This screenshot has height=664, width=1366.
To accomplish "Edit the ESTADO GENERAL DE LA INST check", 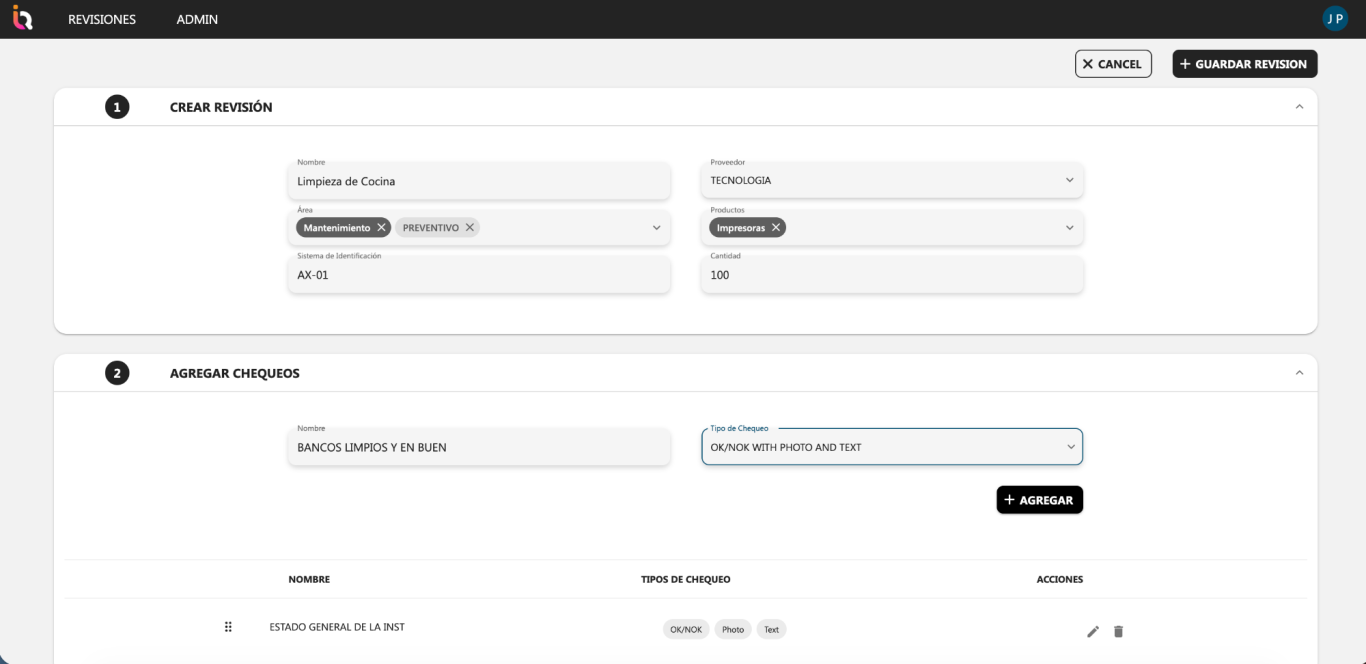I will [x=1093, y=631].
